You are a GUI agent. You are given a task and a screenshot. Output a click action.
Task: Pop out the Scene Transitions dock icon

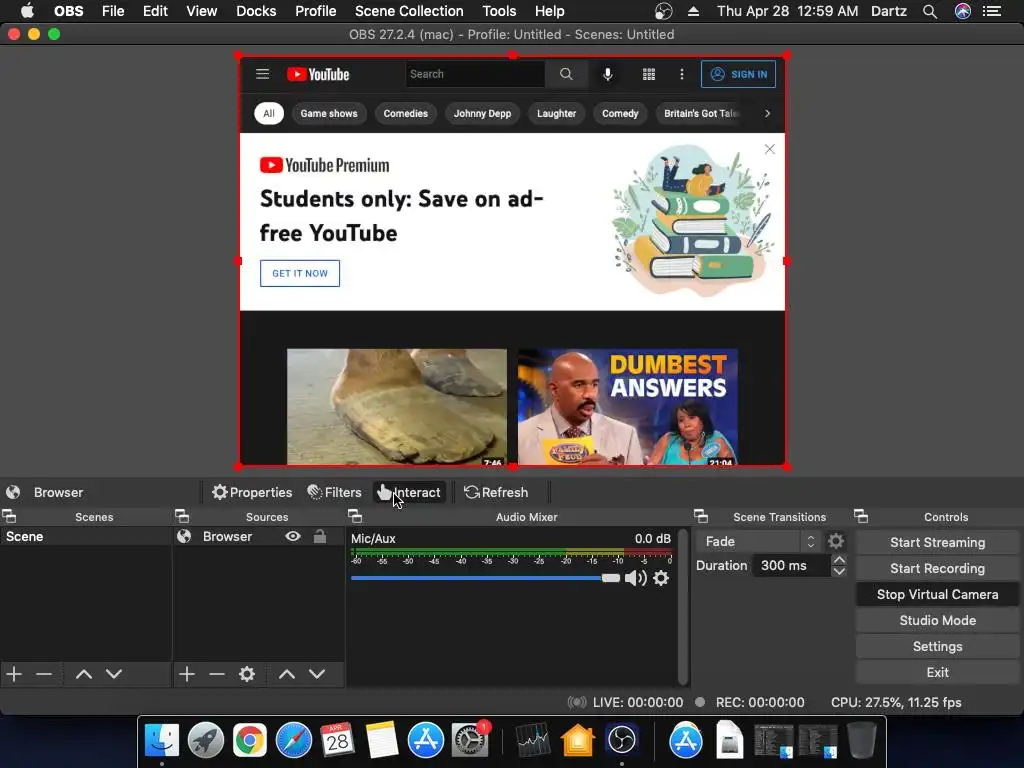point(701,517)
